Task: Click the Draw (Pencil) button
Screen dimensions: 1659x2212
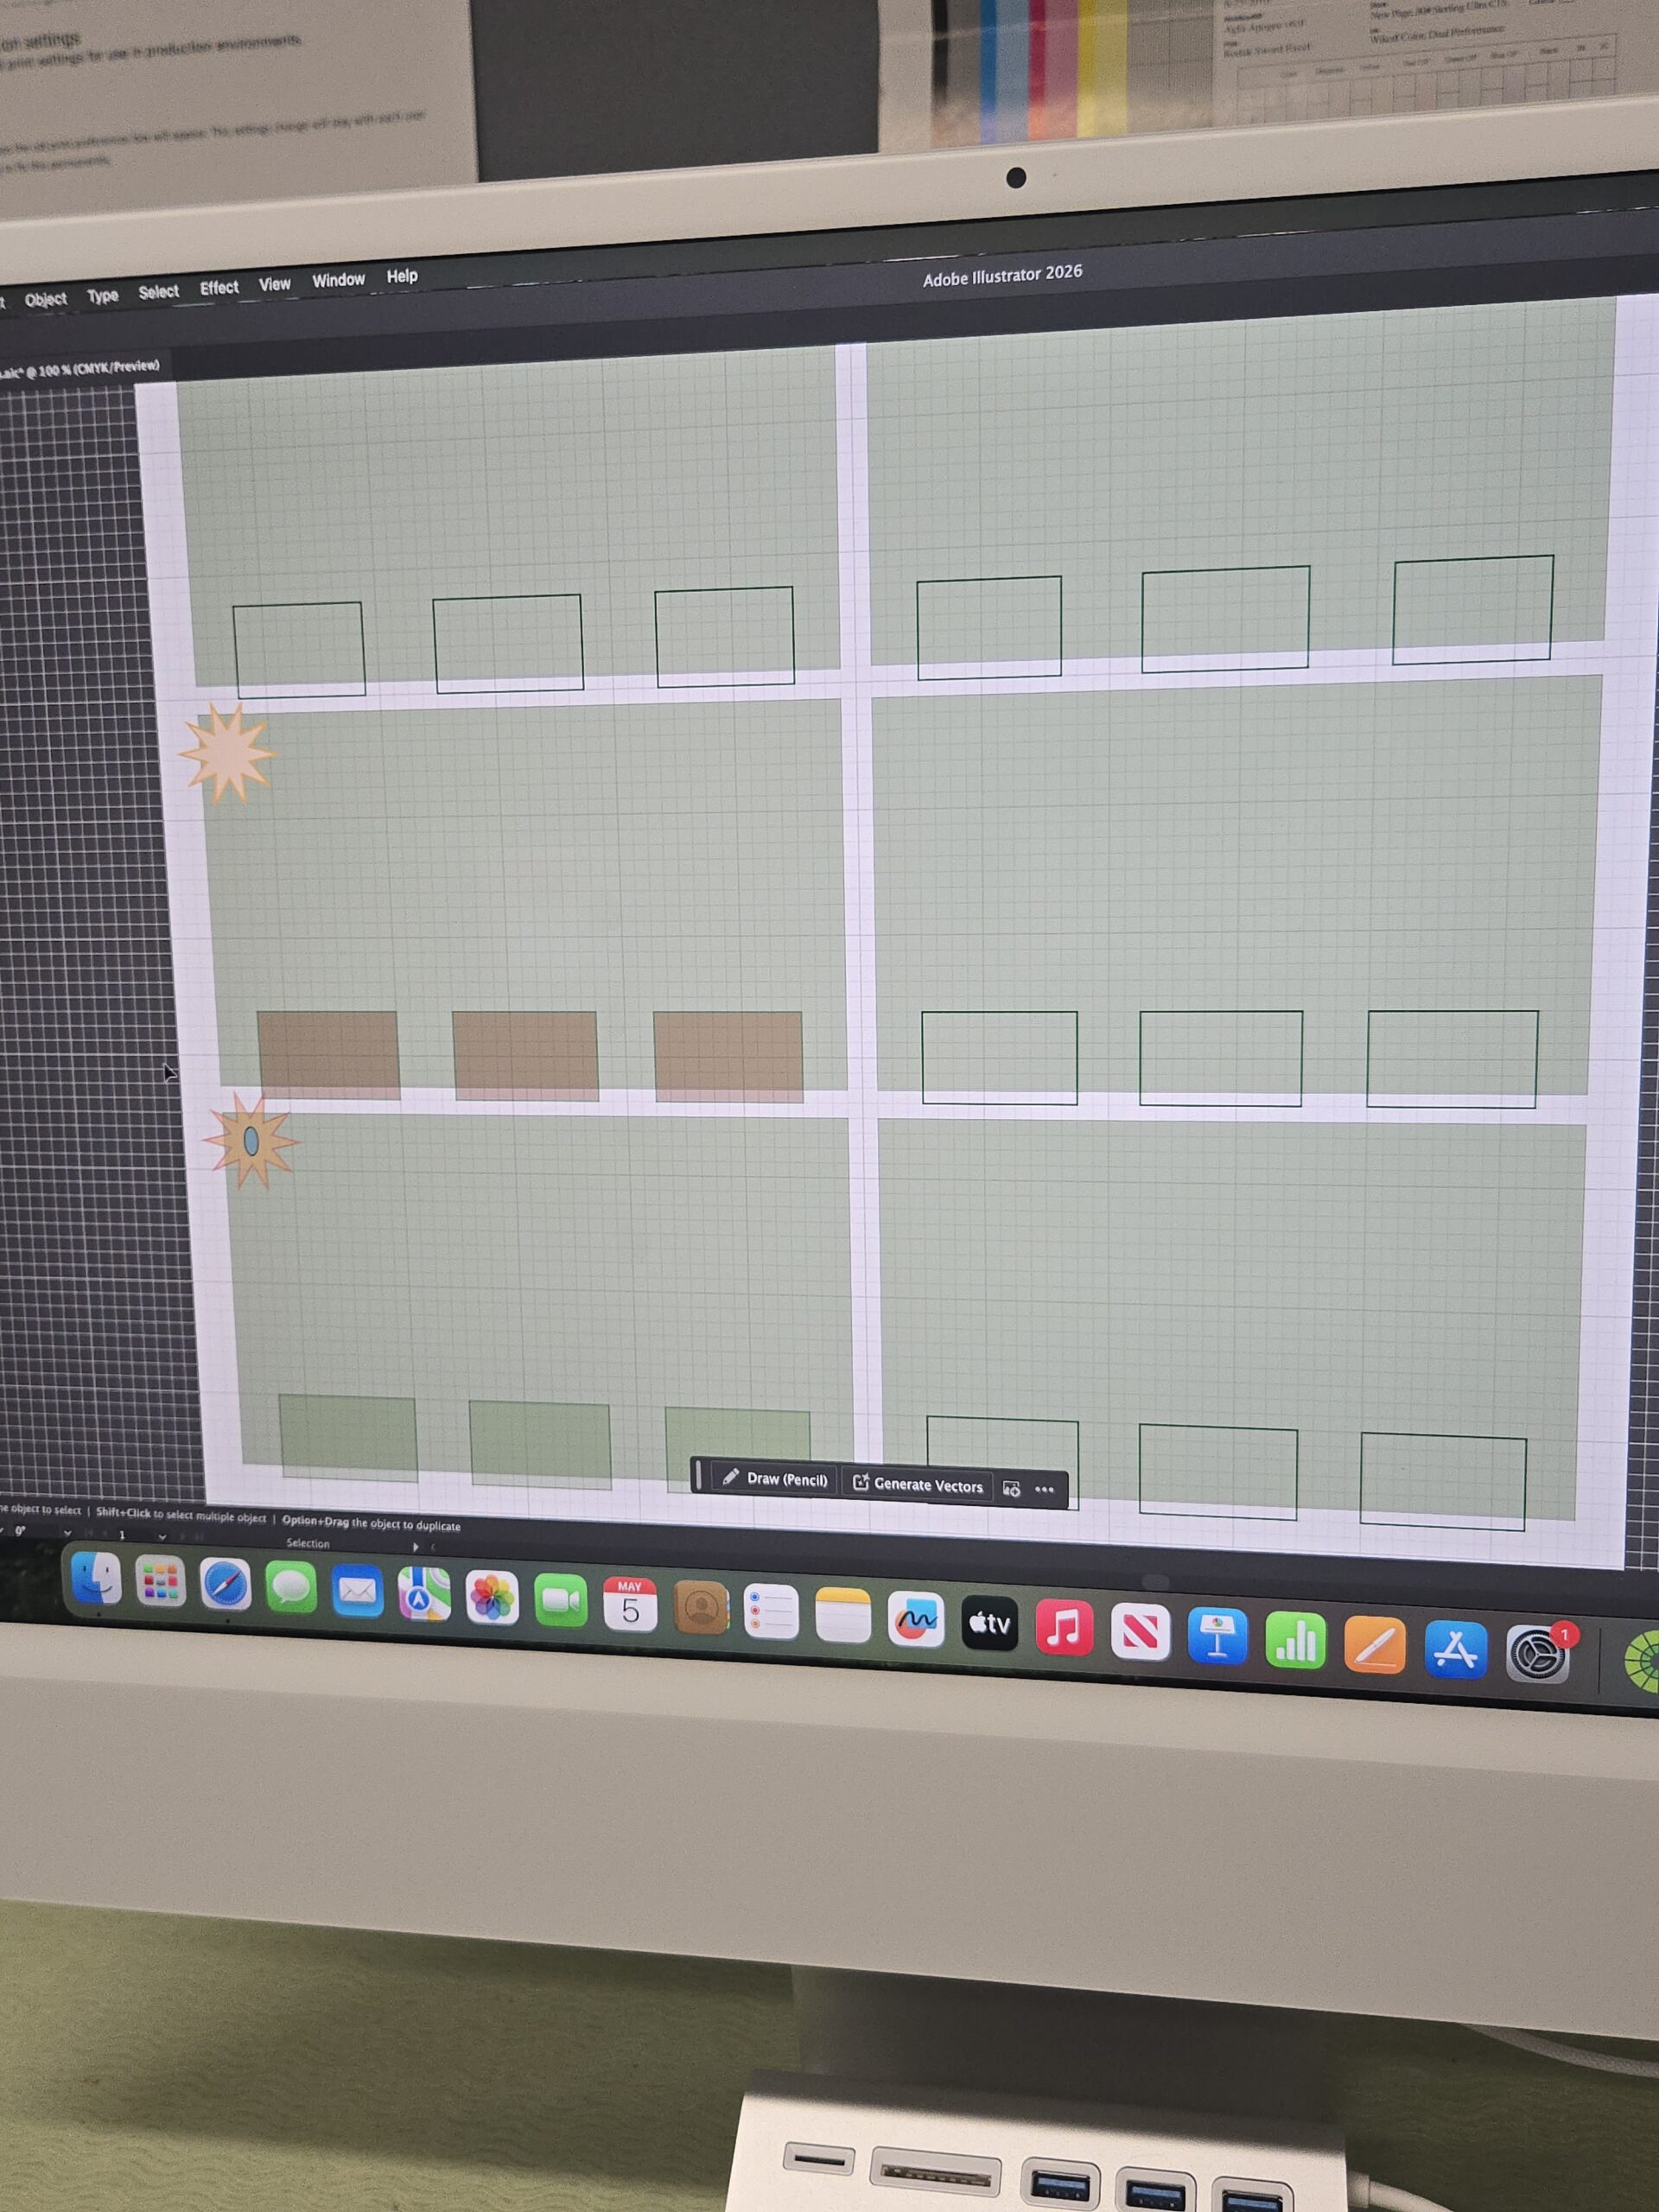Action: (x=774, y=1479)
